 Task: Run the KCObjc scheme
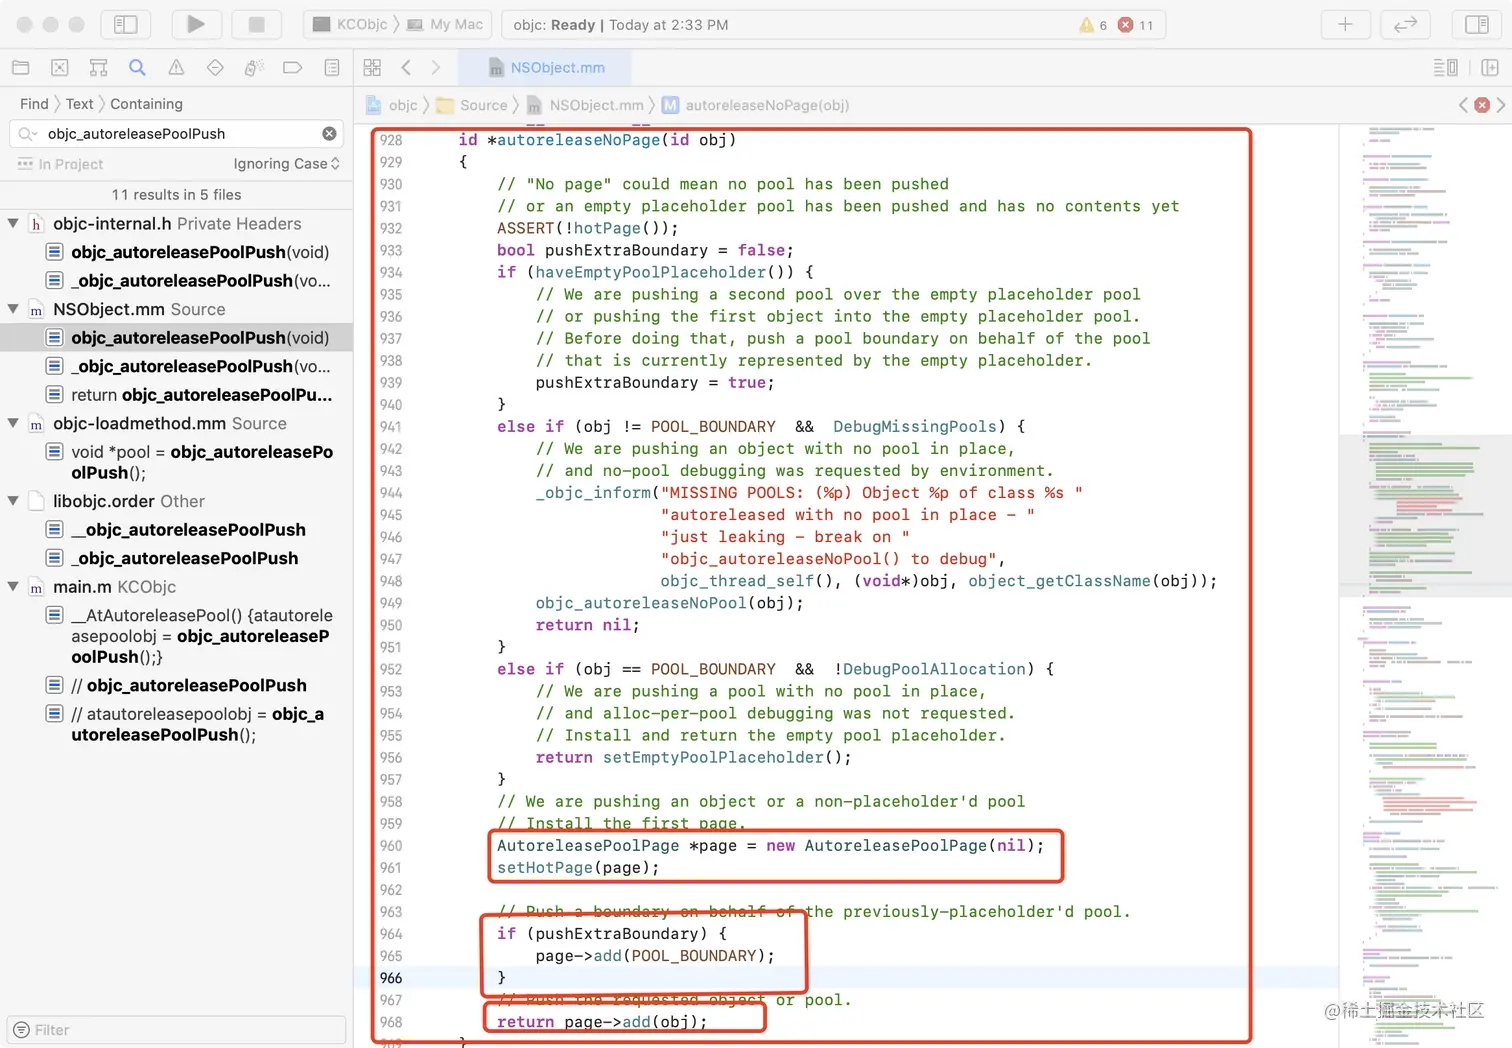coord(196,24)
